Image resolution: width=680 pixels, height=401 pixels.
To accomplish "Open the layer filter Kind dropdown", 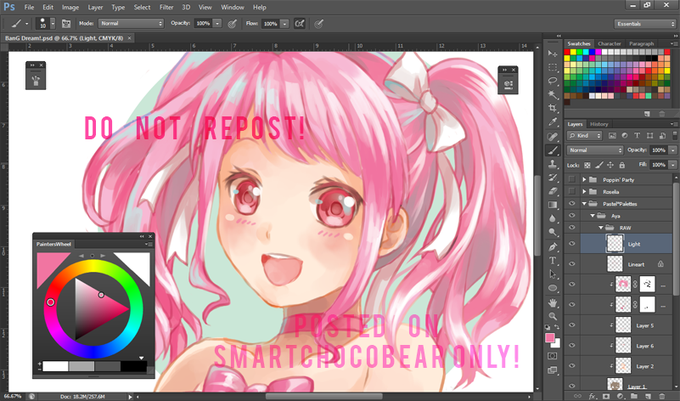I will pos(585,136).
